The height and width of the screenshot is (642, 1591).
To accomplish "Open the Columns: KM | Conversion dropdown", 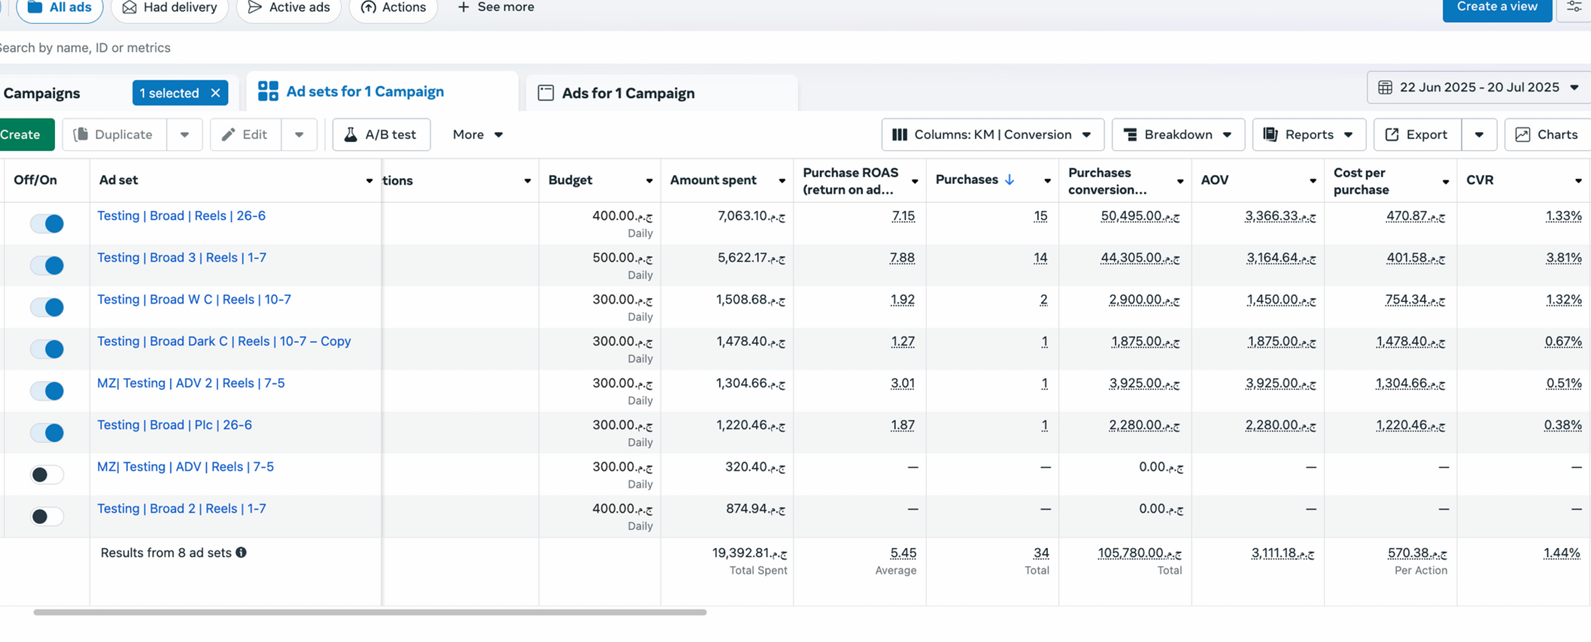I will (992, 135).
